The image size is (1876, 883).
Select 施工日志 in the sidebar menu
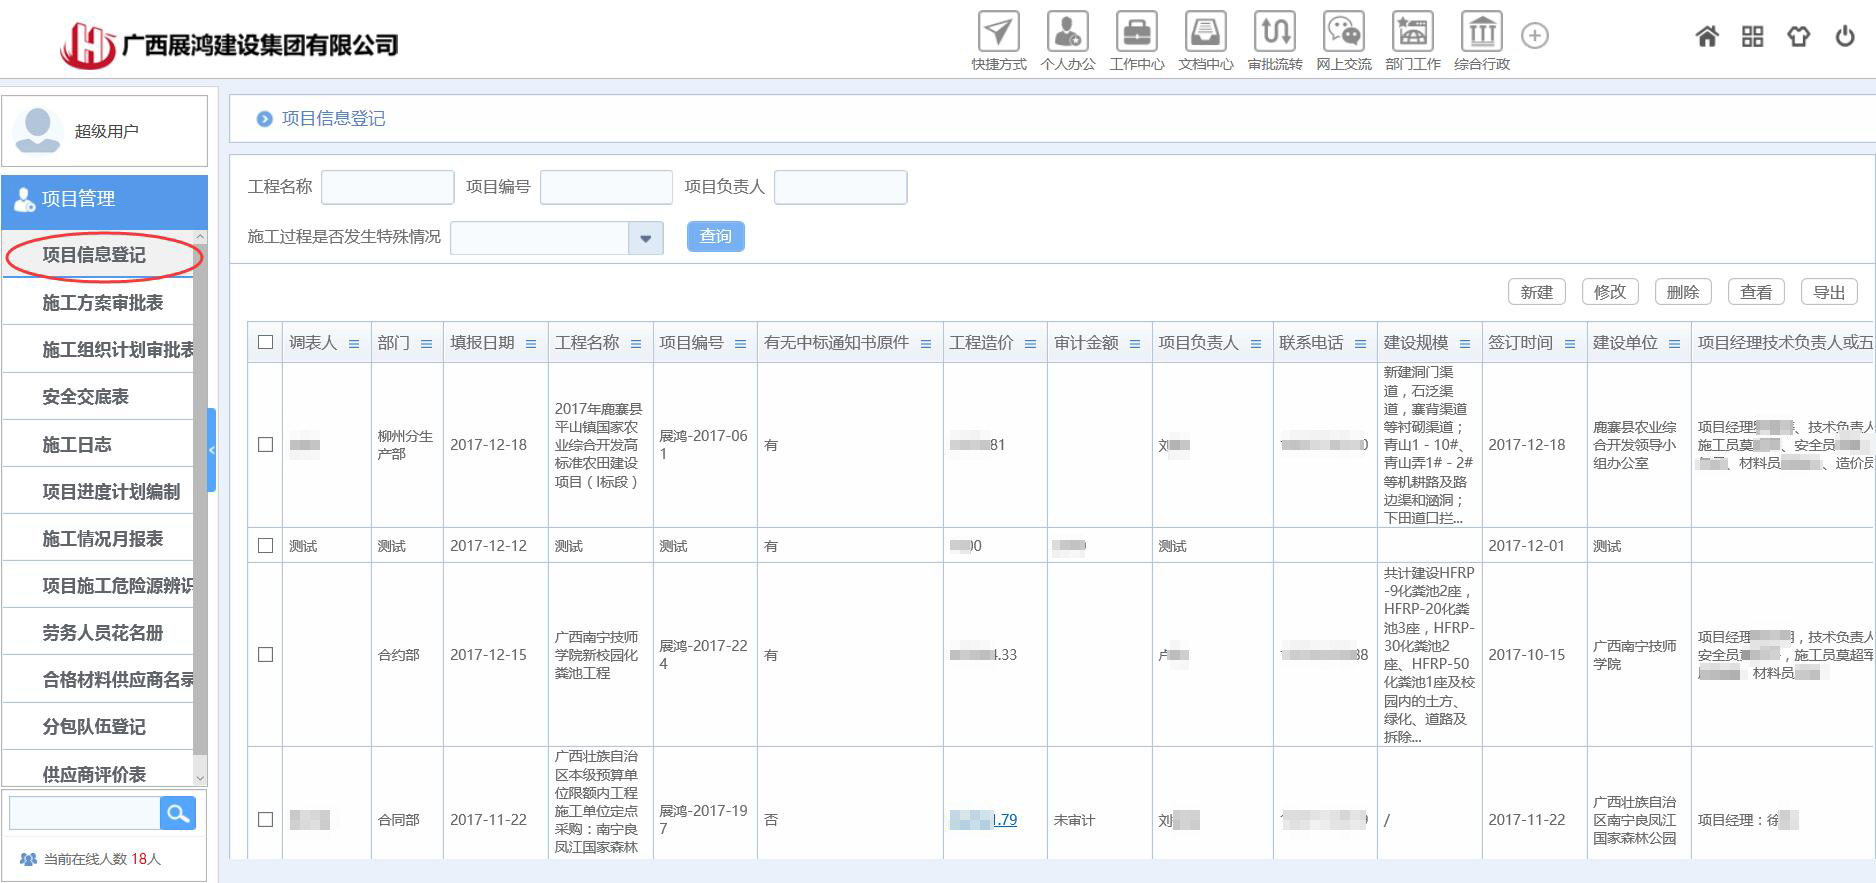(x=77, y=445)
